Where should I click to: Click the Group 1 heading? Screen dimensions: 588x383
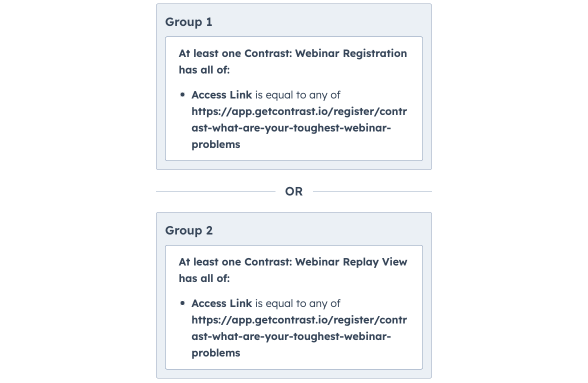[x=189, y=22]
